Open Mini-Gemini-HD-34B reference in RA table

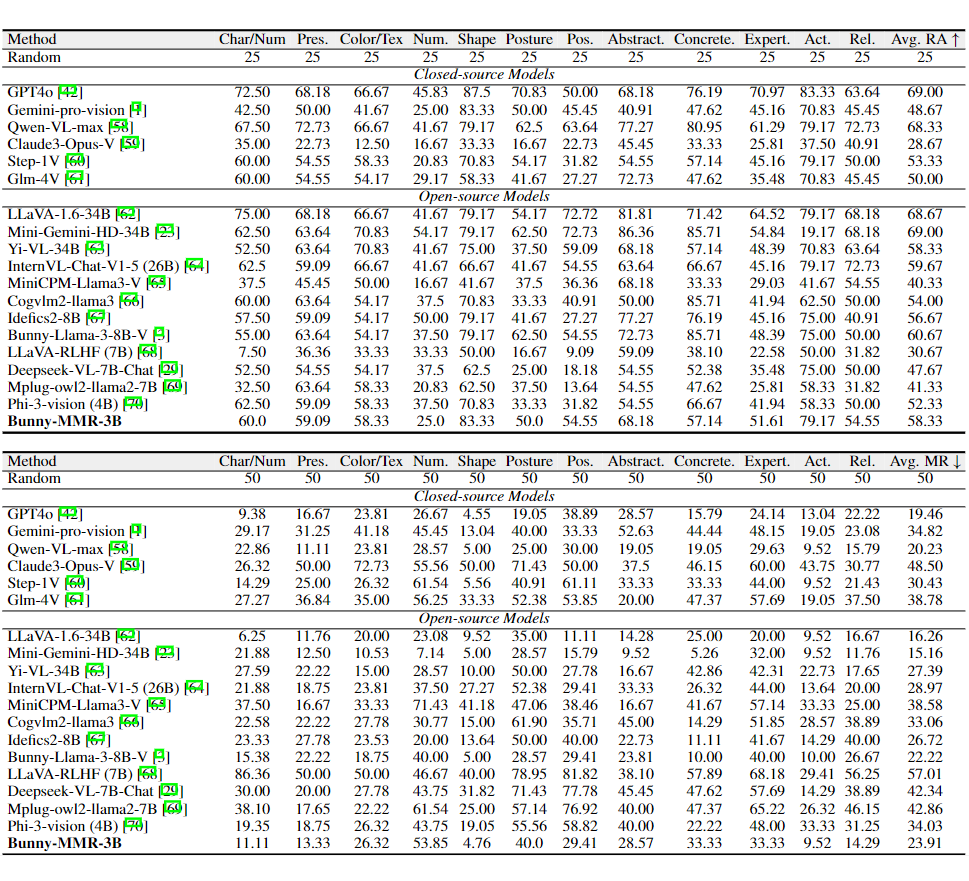tap(166, 232)
